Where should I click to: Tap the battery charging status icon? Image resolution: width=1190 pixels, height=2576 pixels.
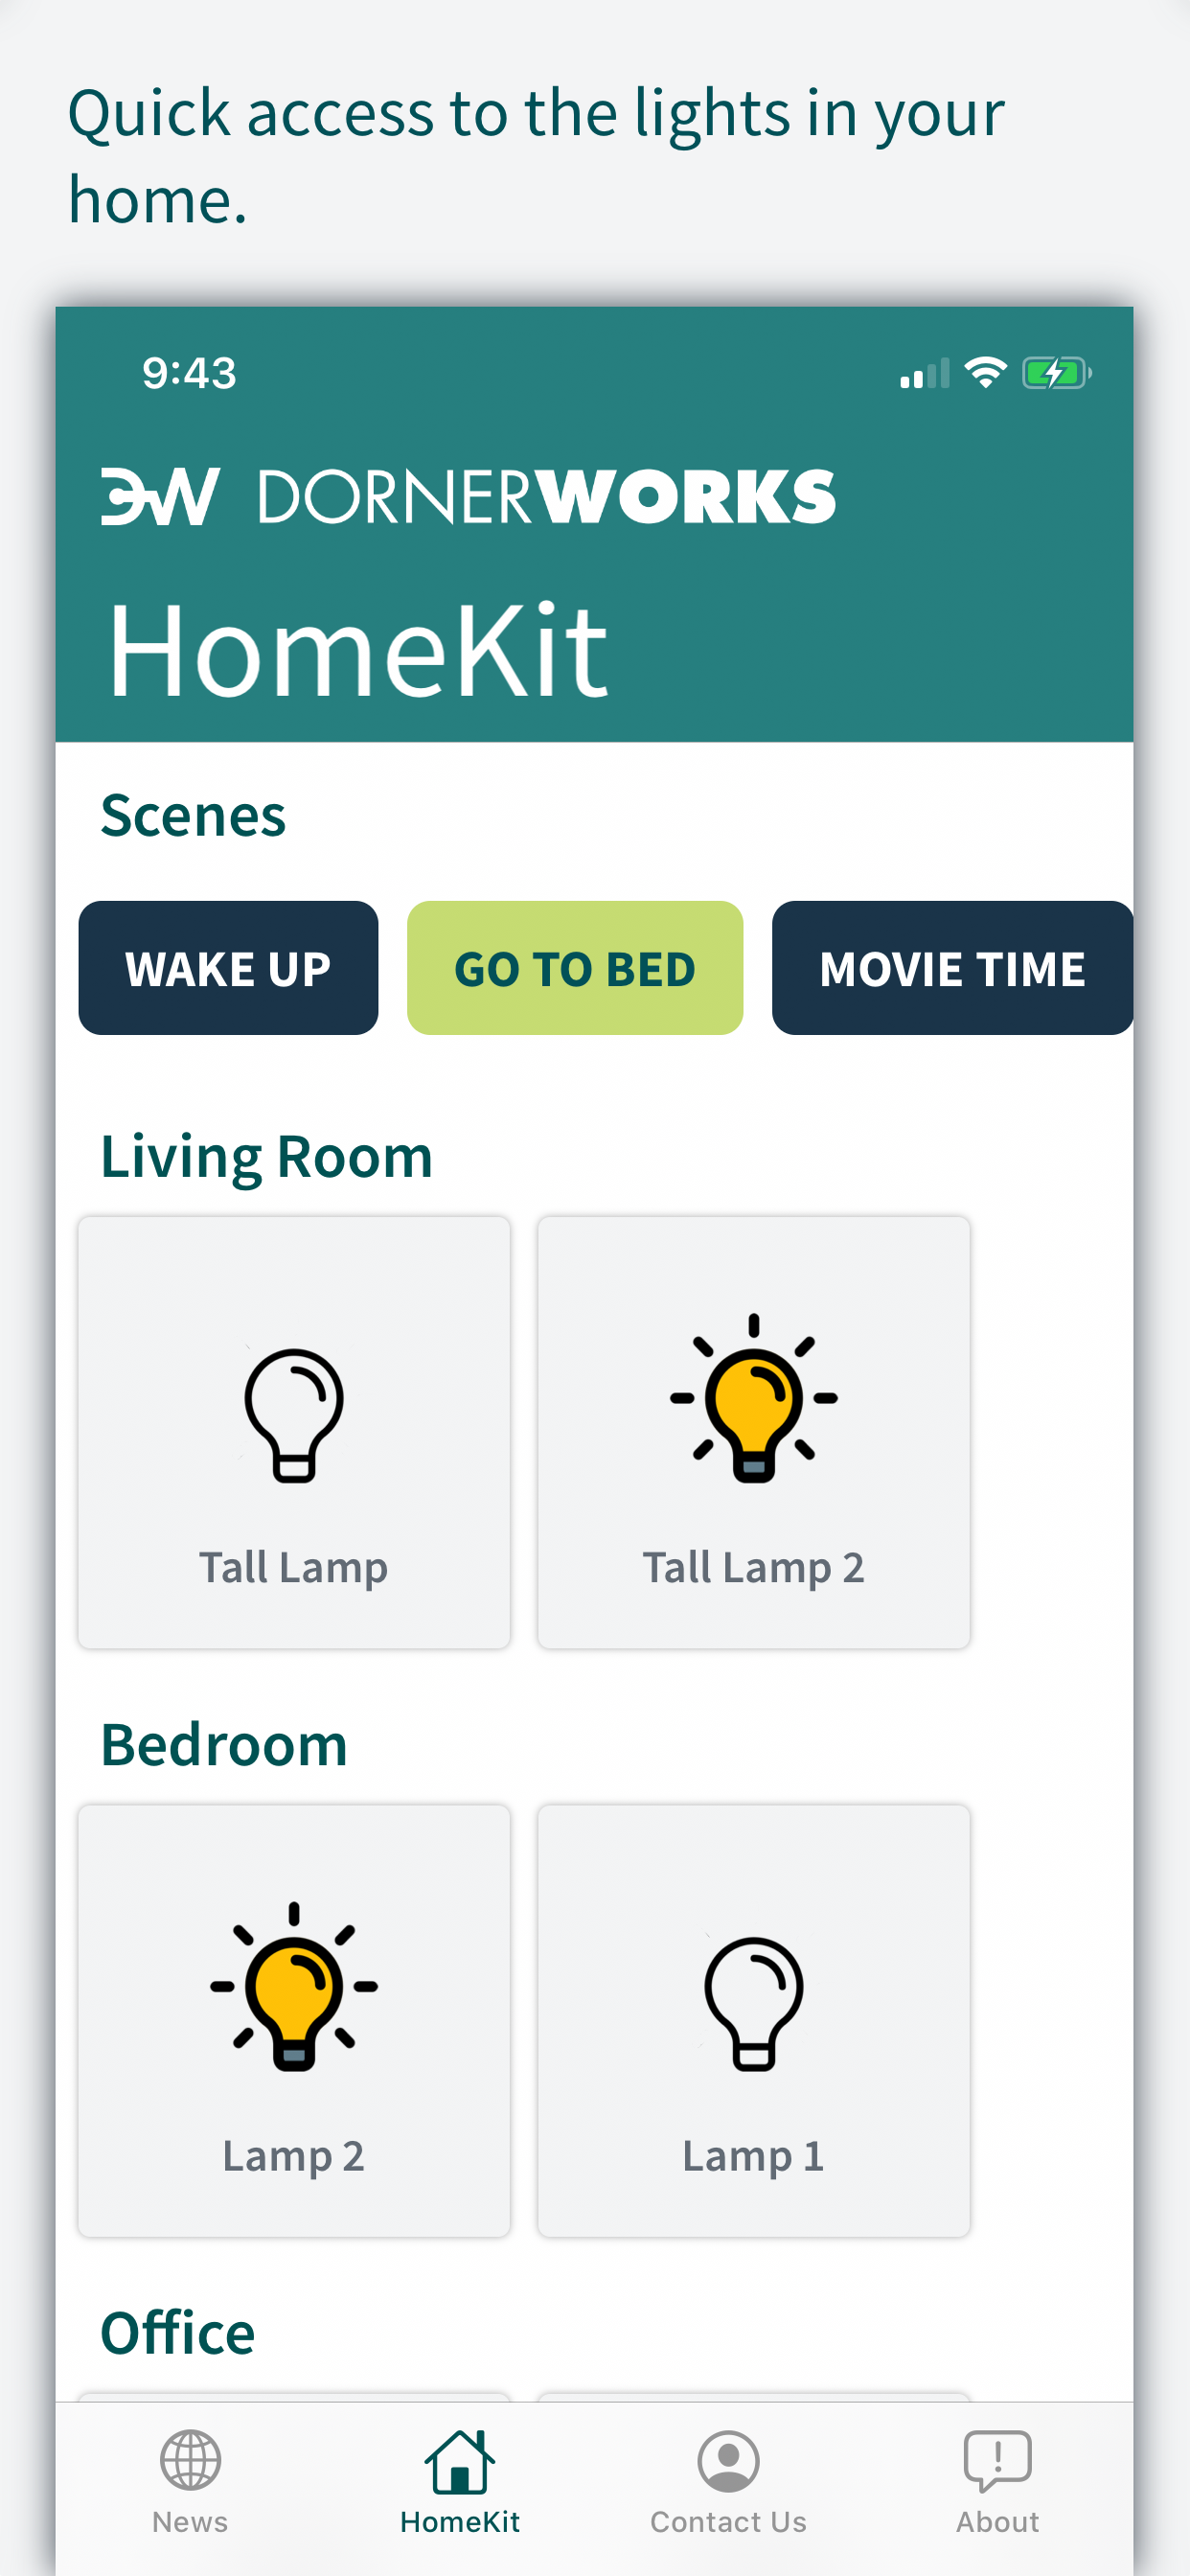1057,373
